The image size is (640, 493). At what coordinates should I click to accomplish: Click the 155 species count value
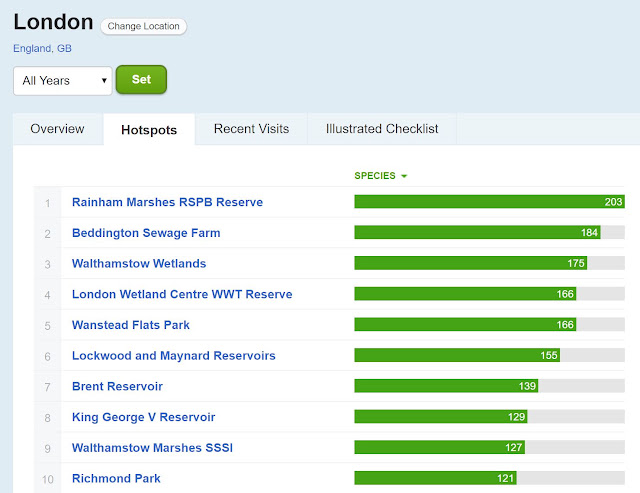[549, 355]
